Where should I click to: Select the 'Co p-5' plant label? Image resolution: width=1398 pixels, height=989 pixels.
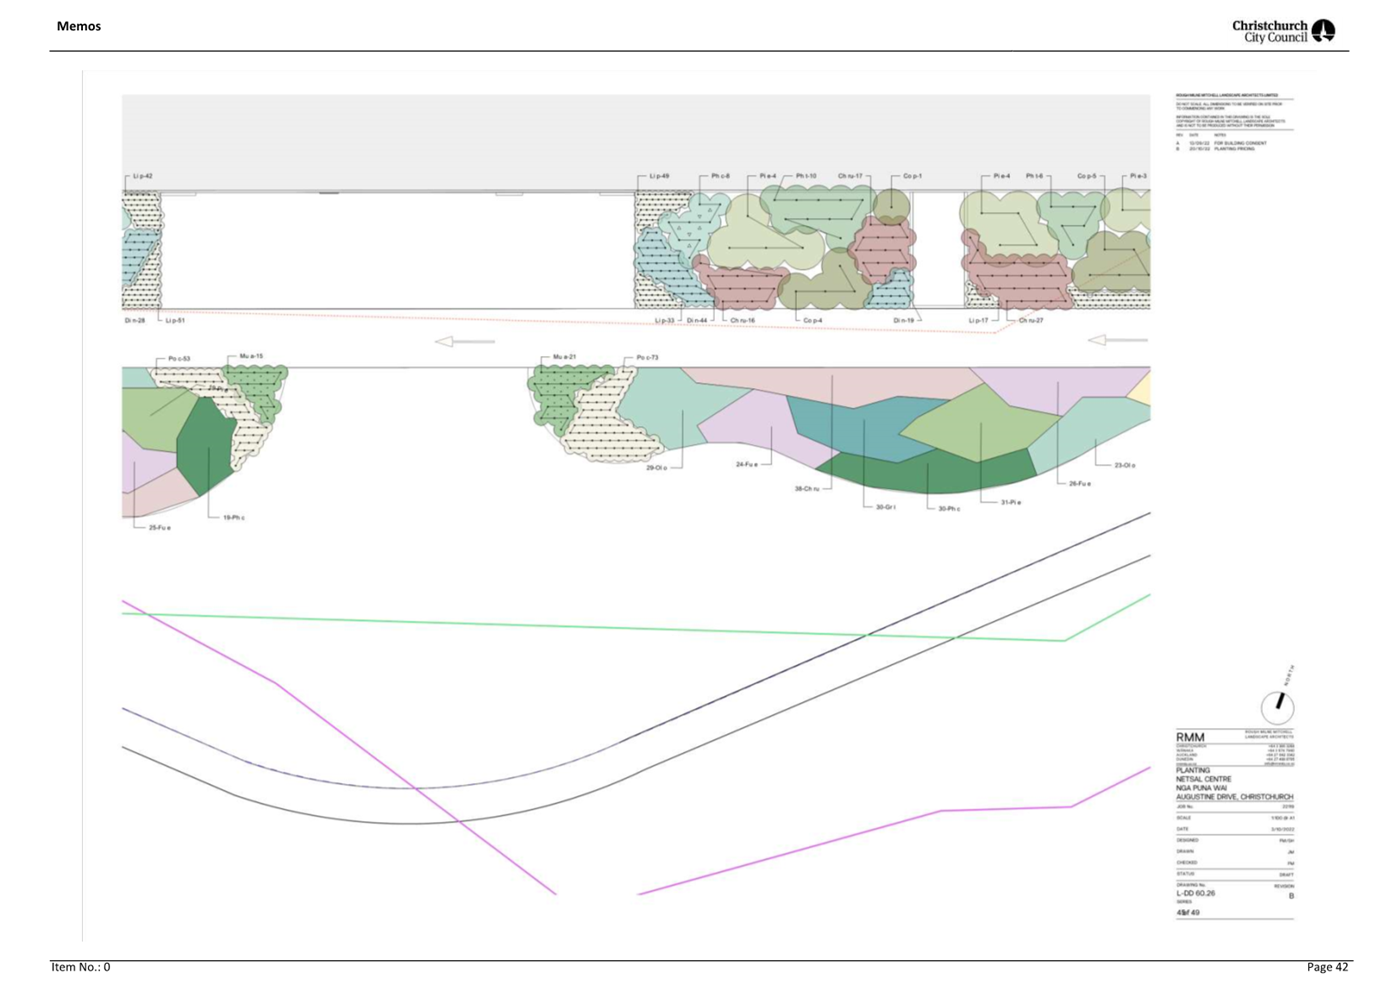[1086, 176]
